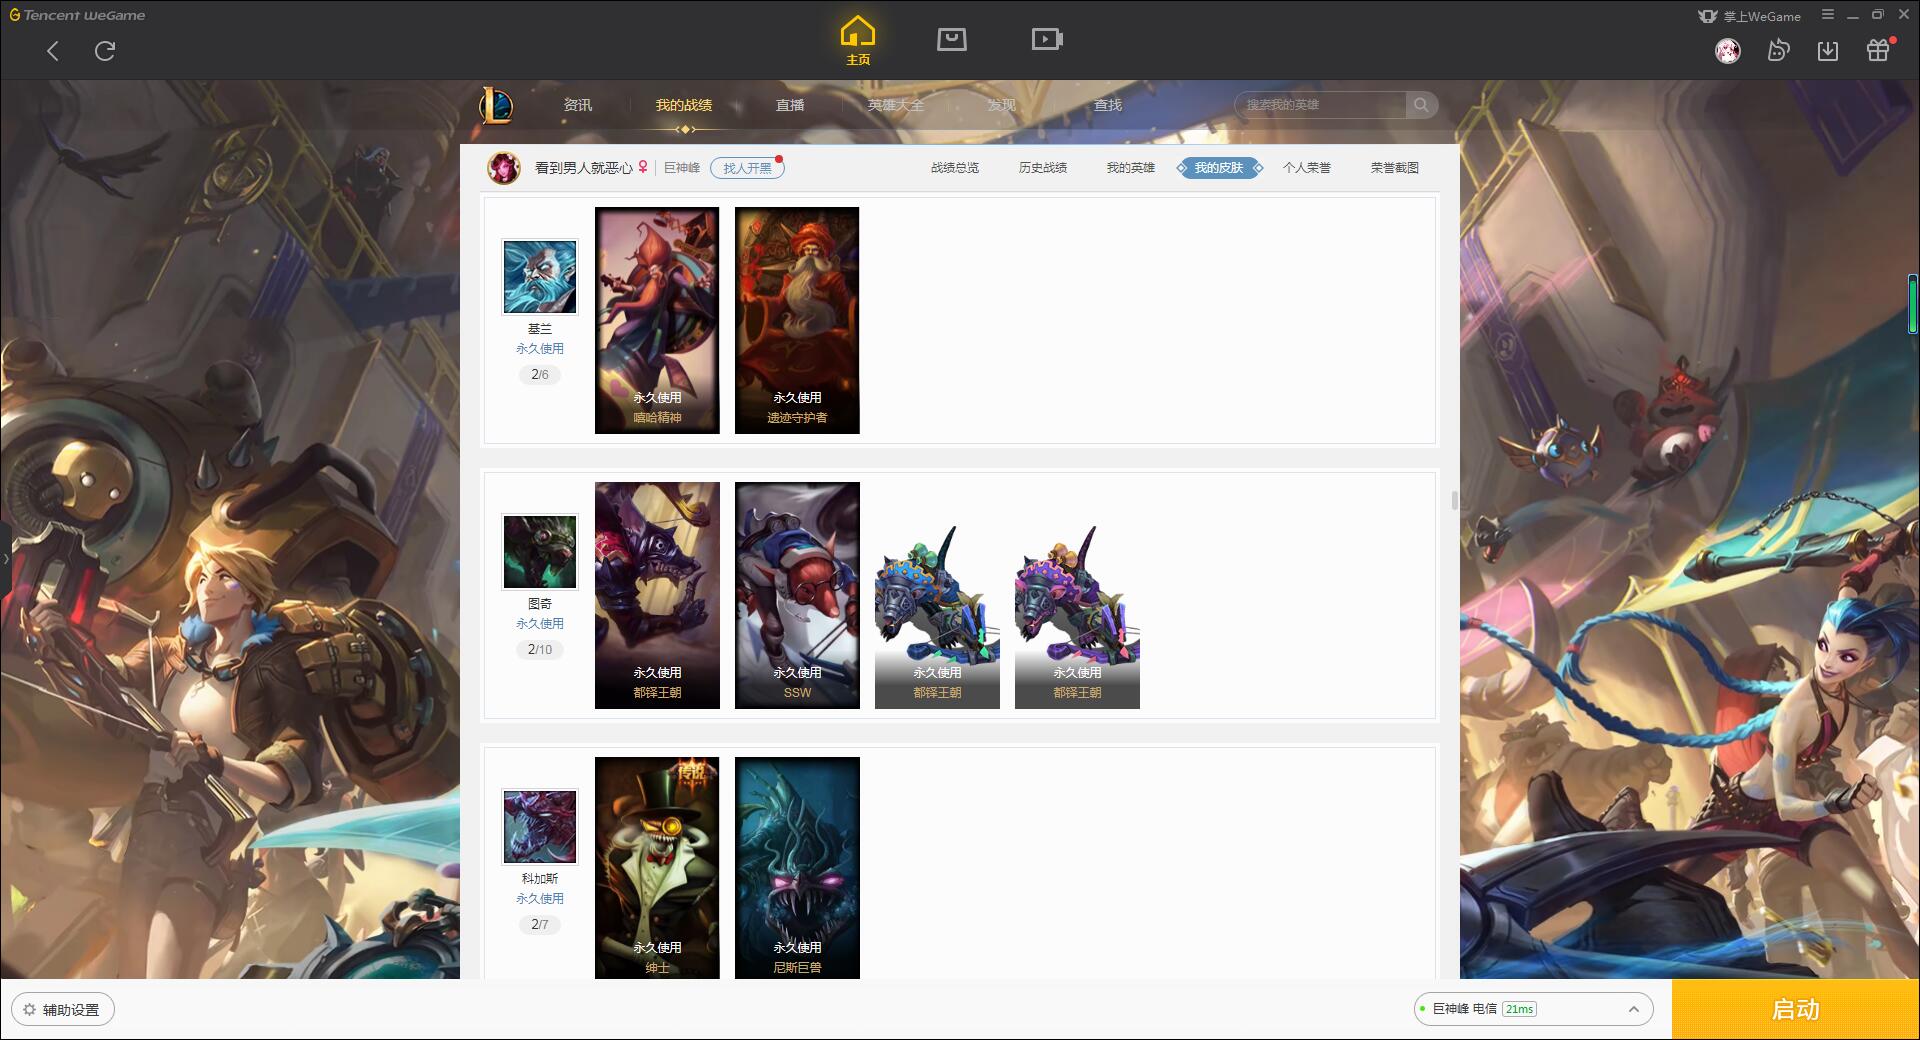Screen dimensions: 1920x1040
Task: Click the 启动 launch button
Action: [x=1795, y=1009]
